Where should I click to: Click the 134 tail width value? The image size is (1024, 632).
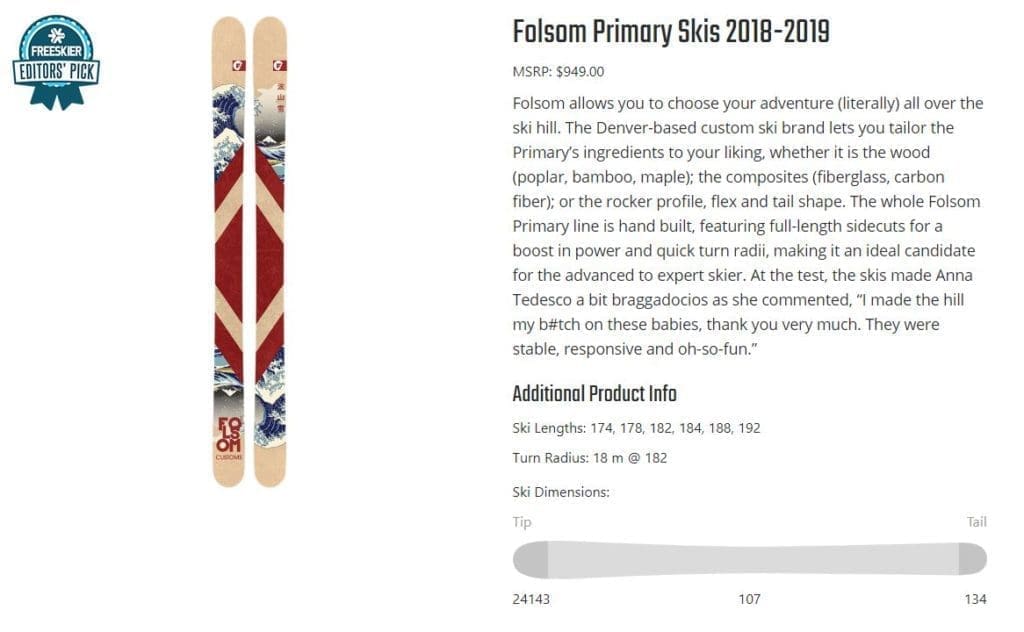point(976,599)
